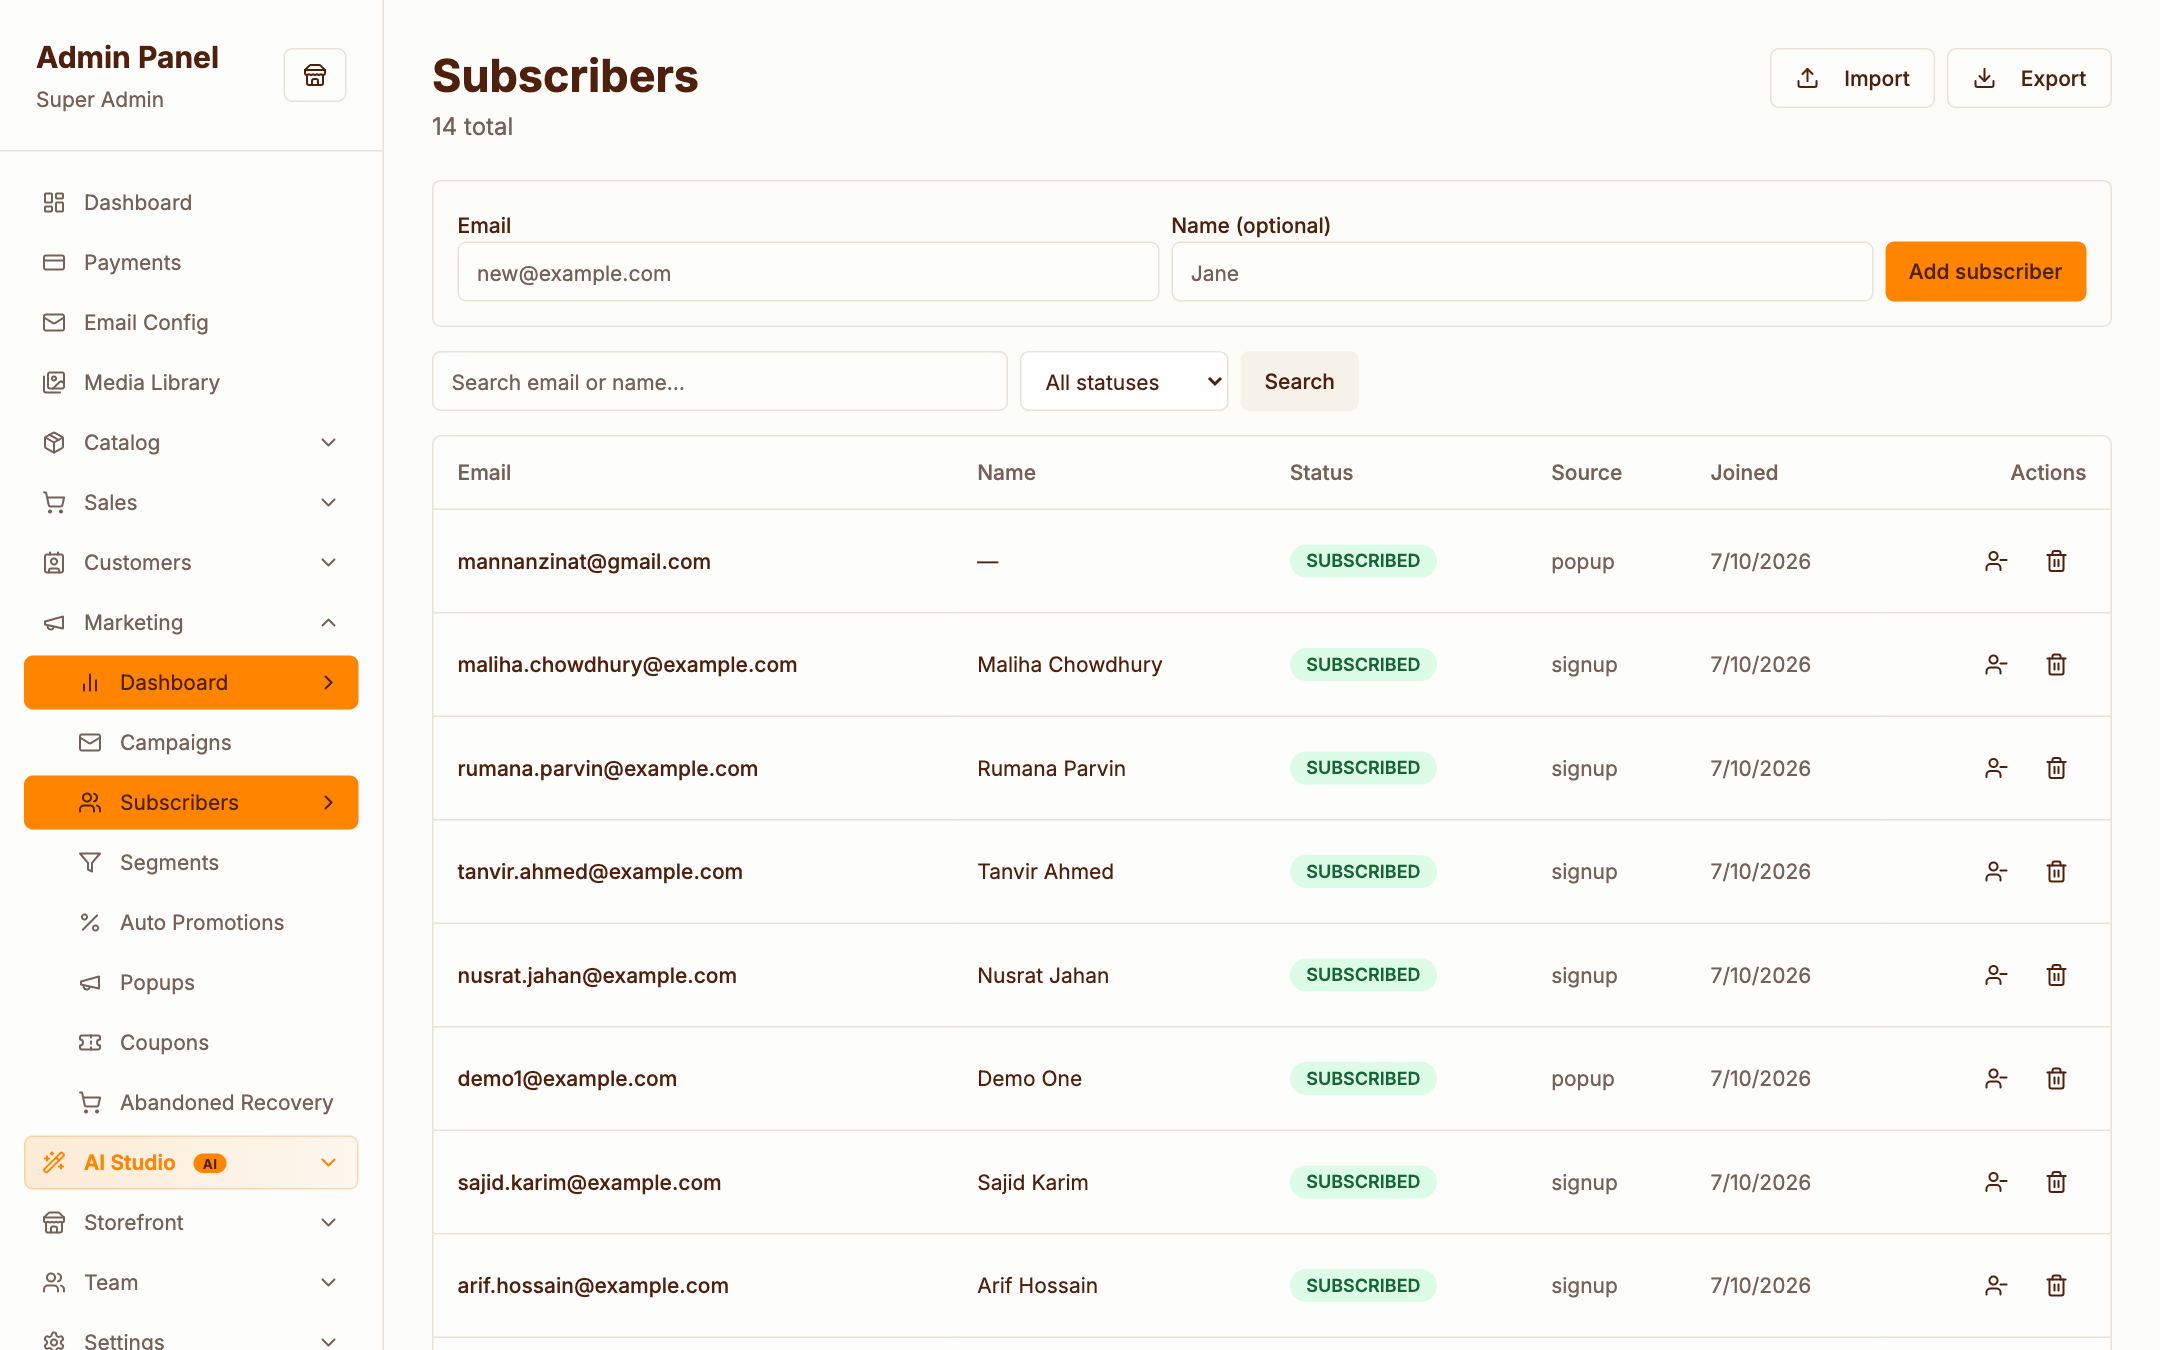The height and width of the screenshot is (1350, 2160).
Task: Delete Demo One with the trash icon
Action: pos(2056,1078)
